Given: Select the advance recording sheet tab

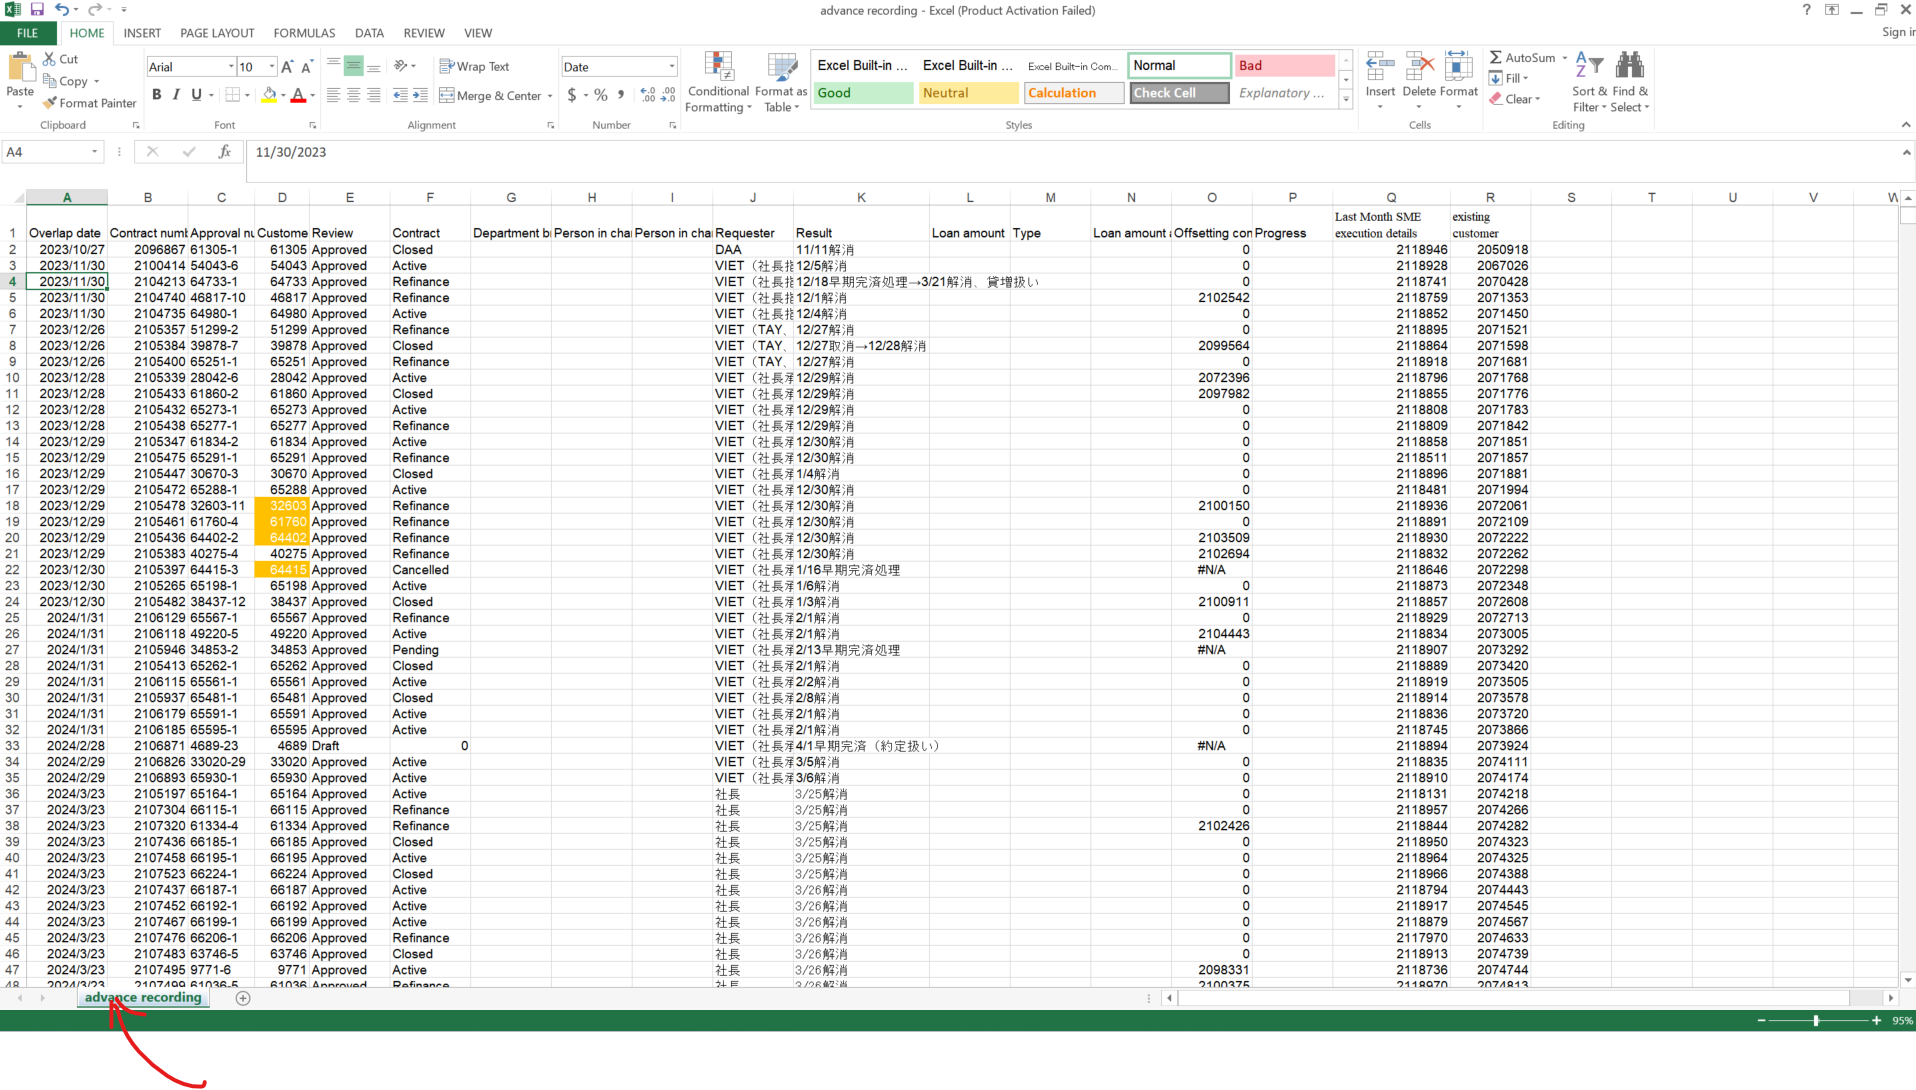Looking at the screenshot, I should tap(143, 998).
